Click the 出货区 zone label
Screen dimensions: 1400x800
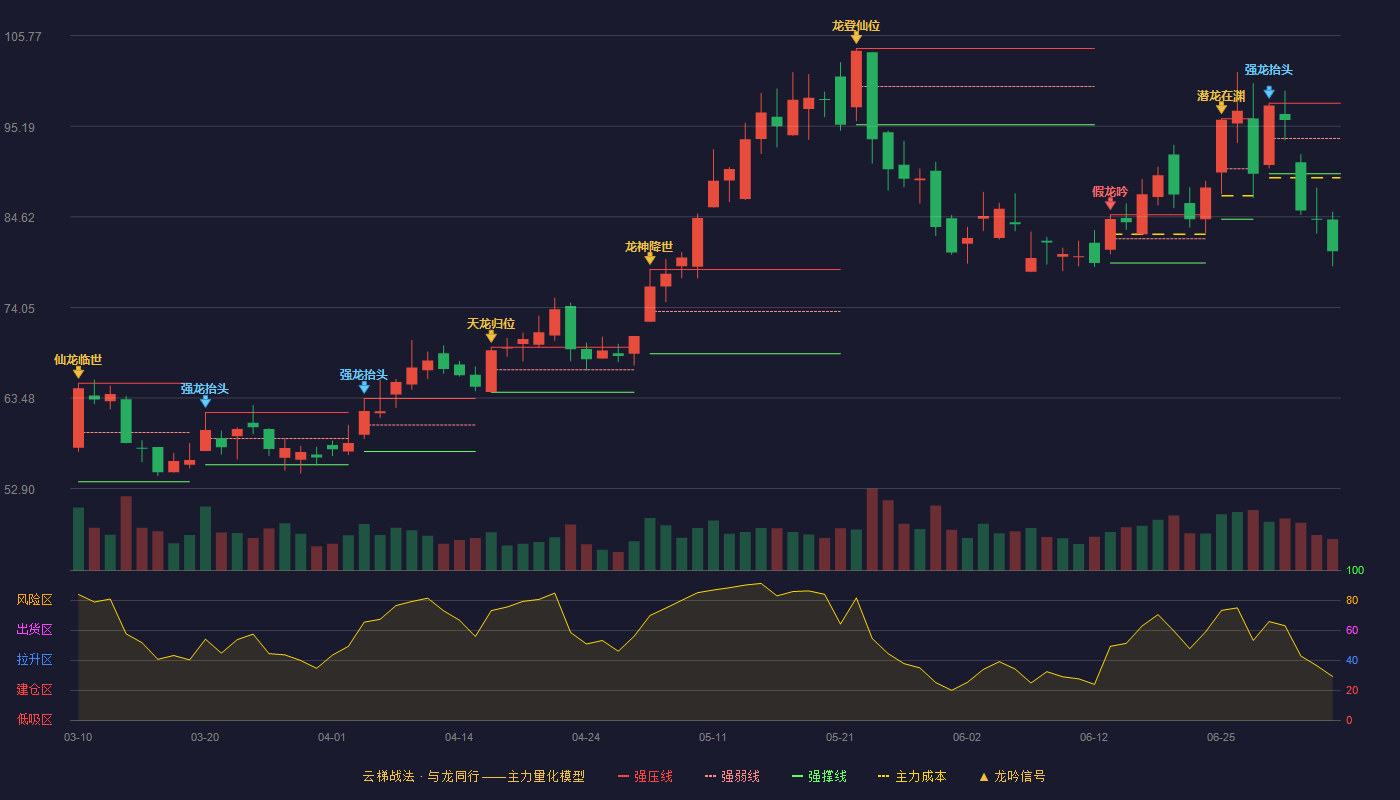coord(34,630)
